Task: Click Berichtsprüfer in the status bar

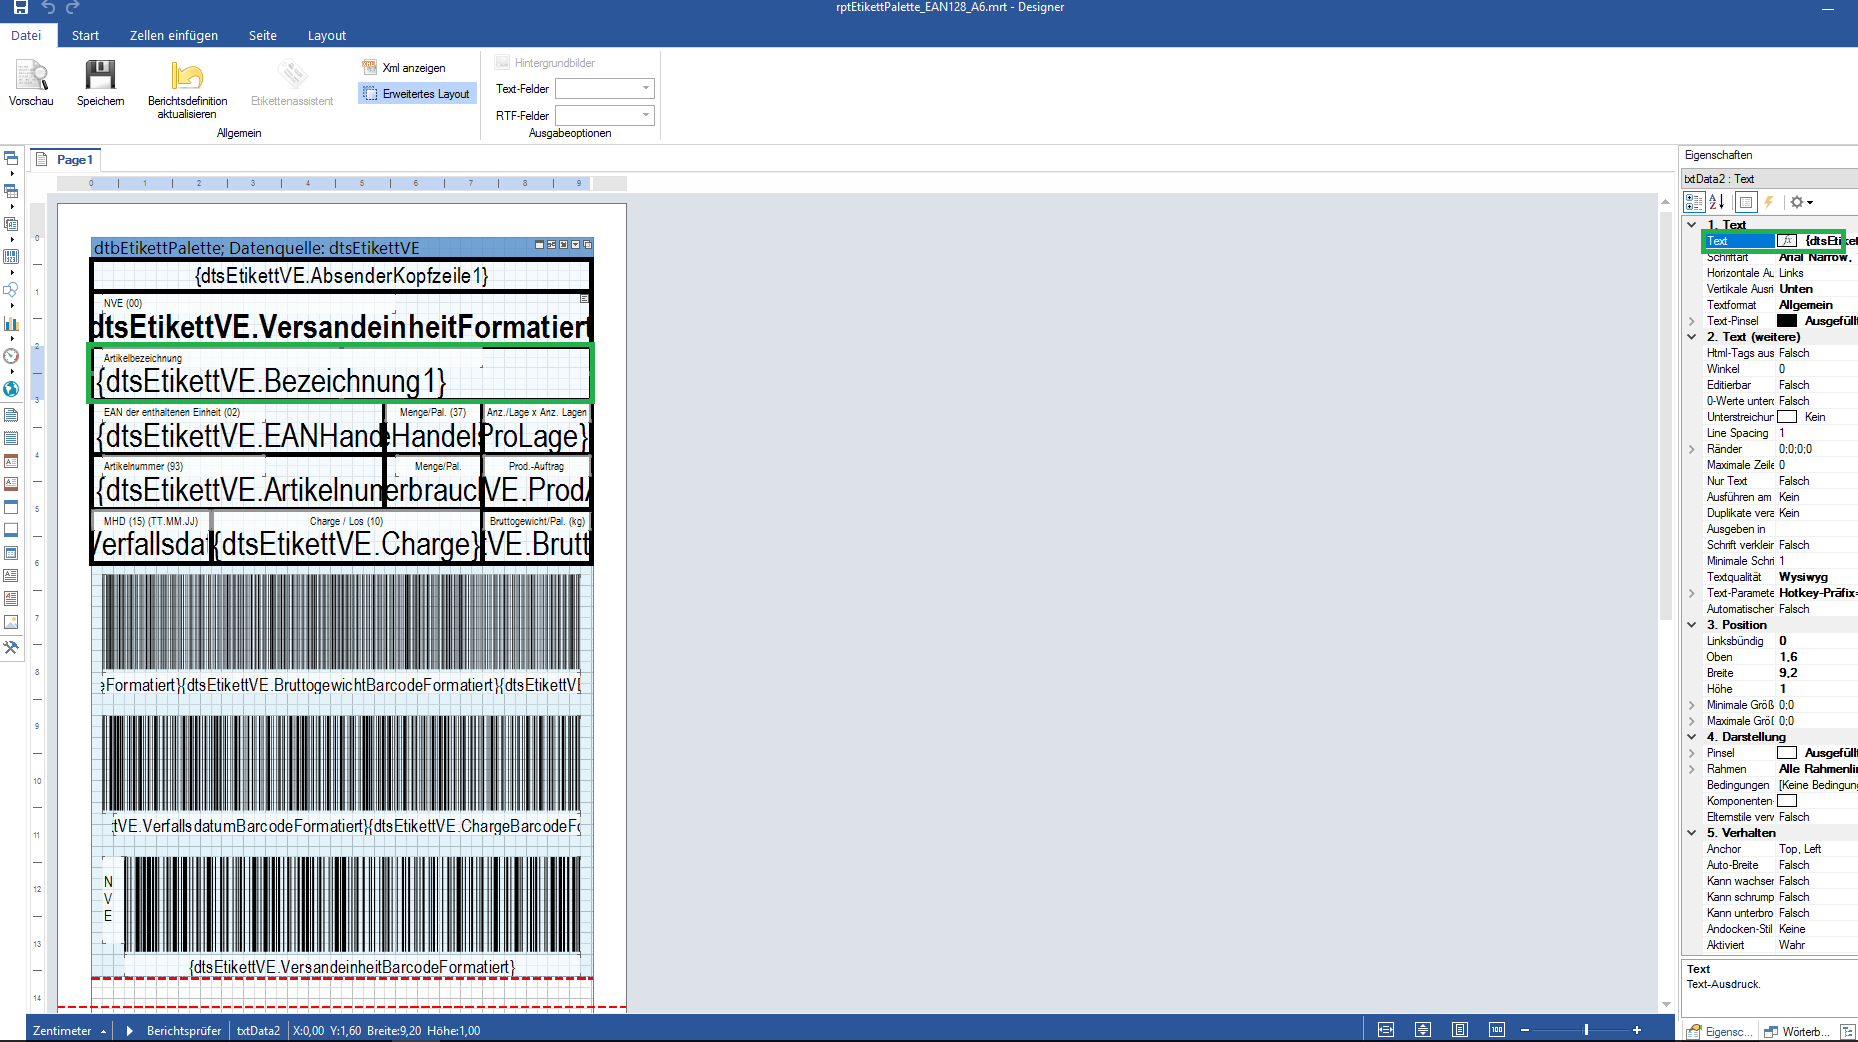Action: click(x=183, y=1031)
